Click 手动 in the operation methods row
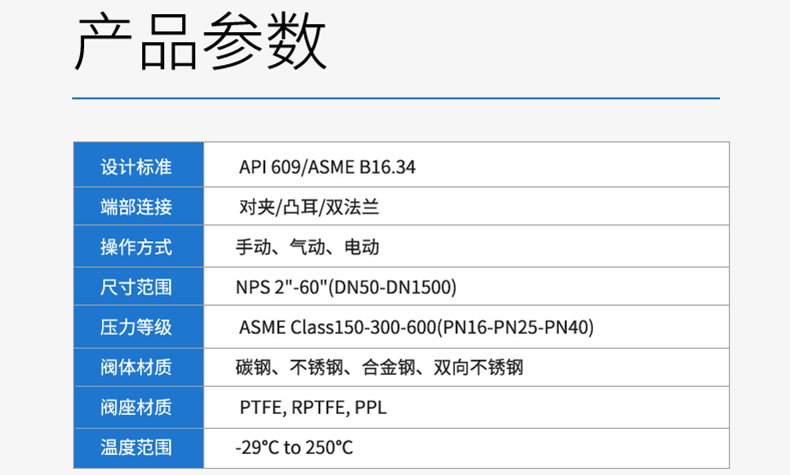The image size is (790, 475). [x=253, y=247]
